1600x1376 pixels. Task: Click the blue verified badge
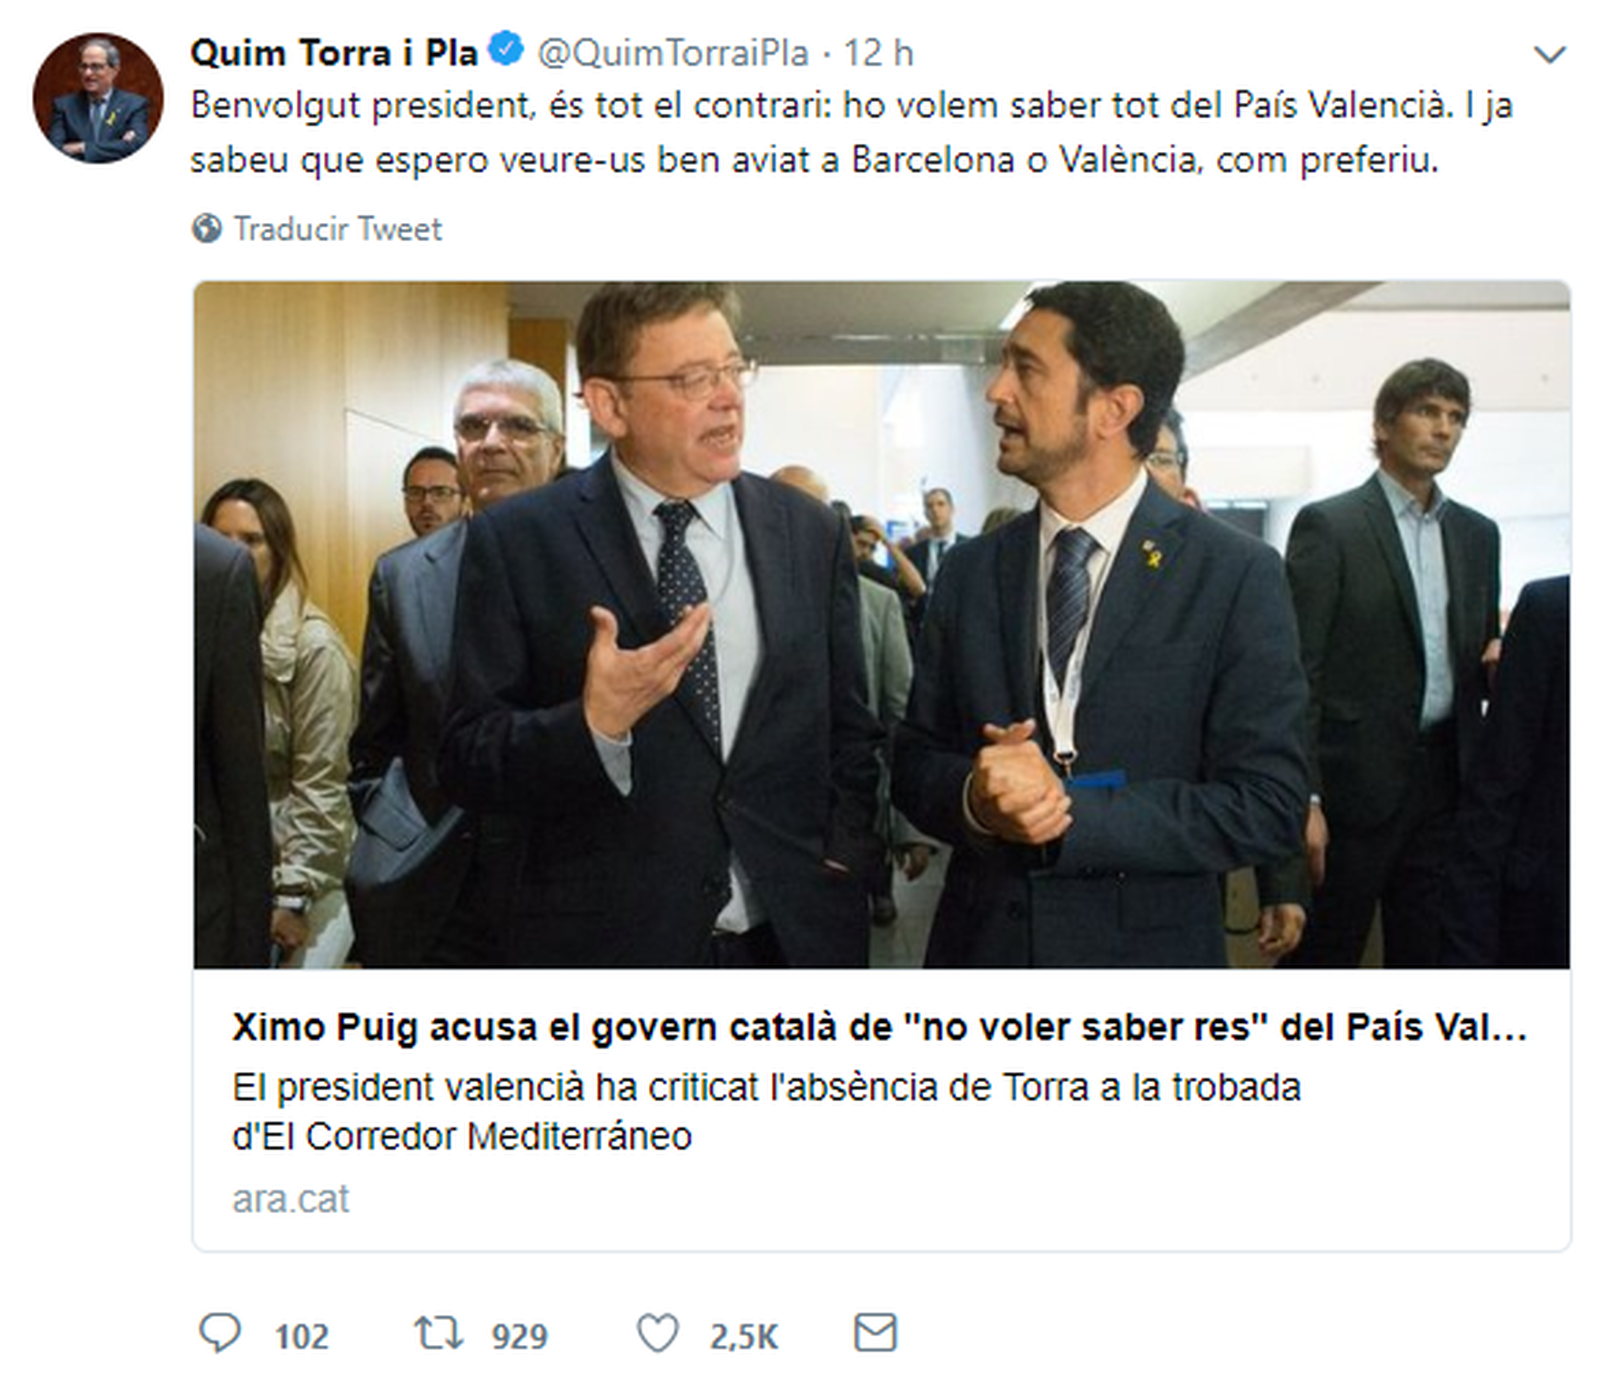(x=506, y=50)
